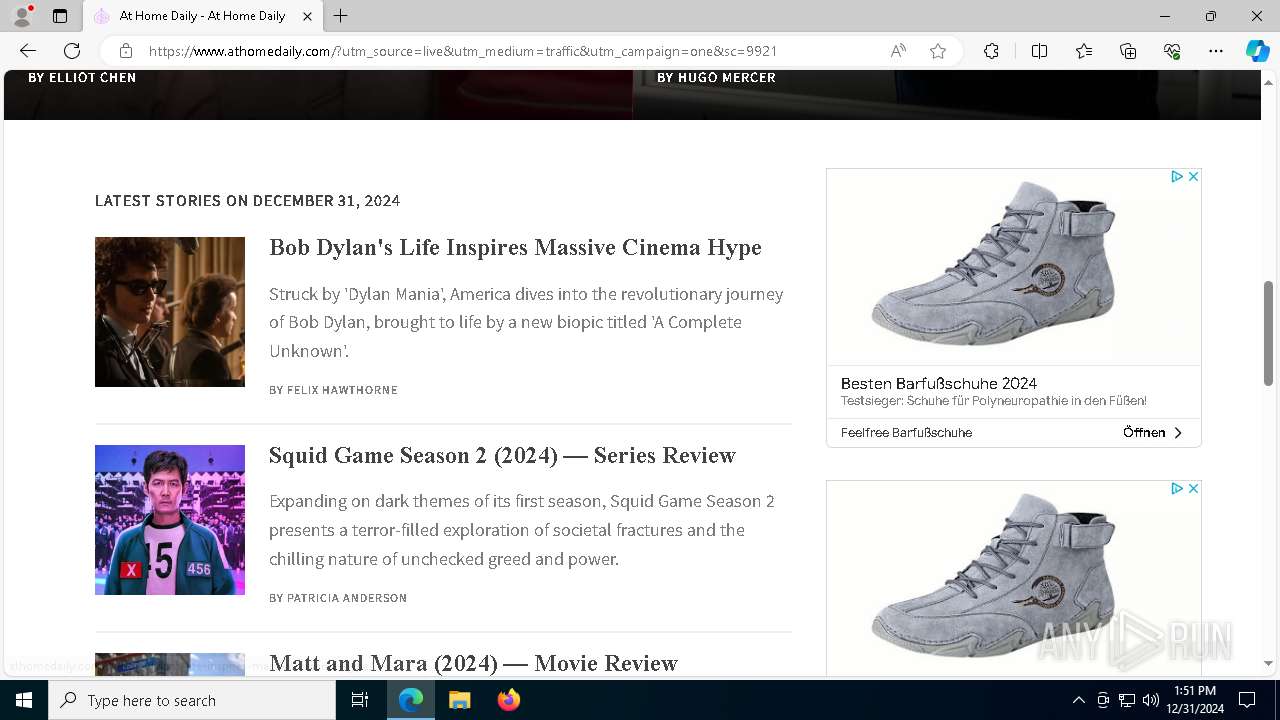The width and height of the screenshot is (1280, 720).
Task: Click the Bob Dylan story thumbnail
Action: (x=170, y=312)
